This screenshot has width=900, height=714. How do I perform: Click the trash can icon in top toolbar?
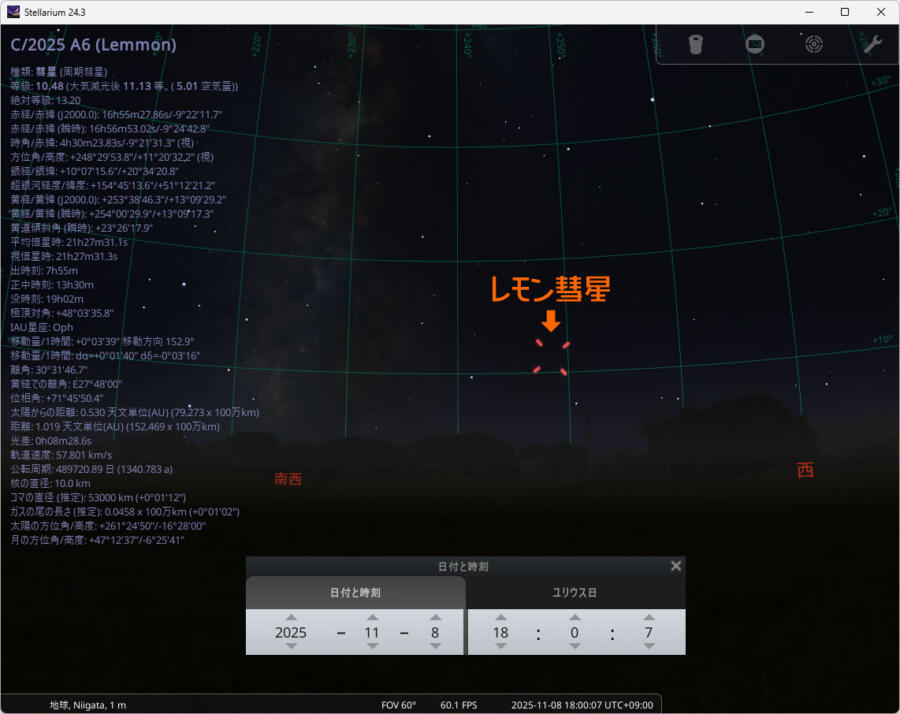click(697, 44)
